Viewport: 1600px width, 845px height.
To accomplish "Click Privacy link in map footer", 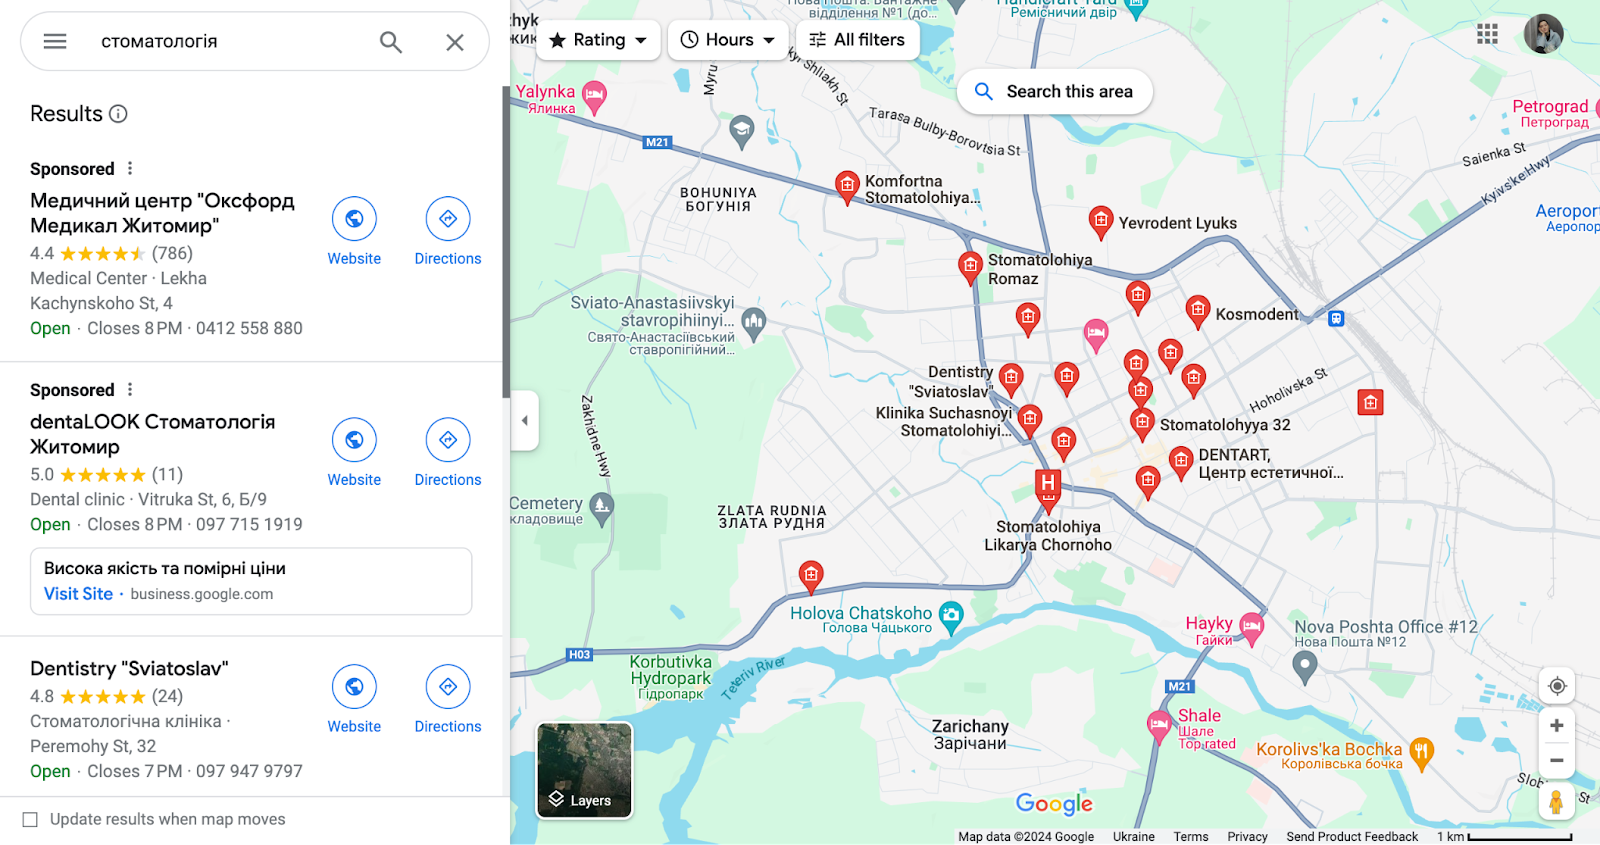I will coord(1247,837).
